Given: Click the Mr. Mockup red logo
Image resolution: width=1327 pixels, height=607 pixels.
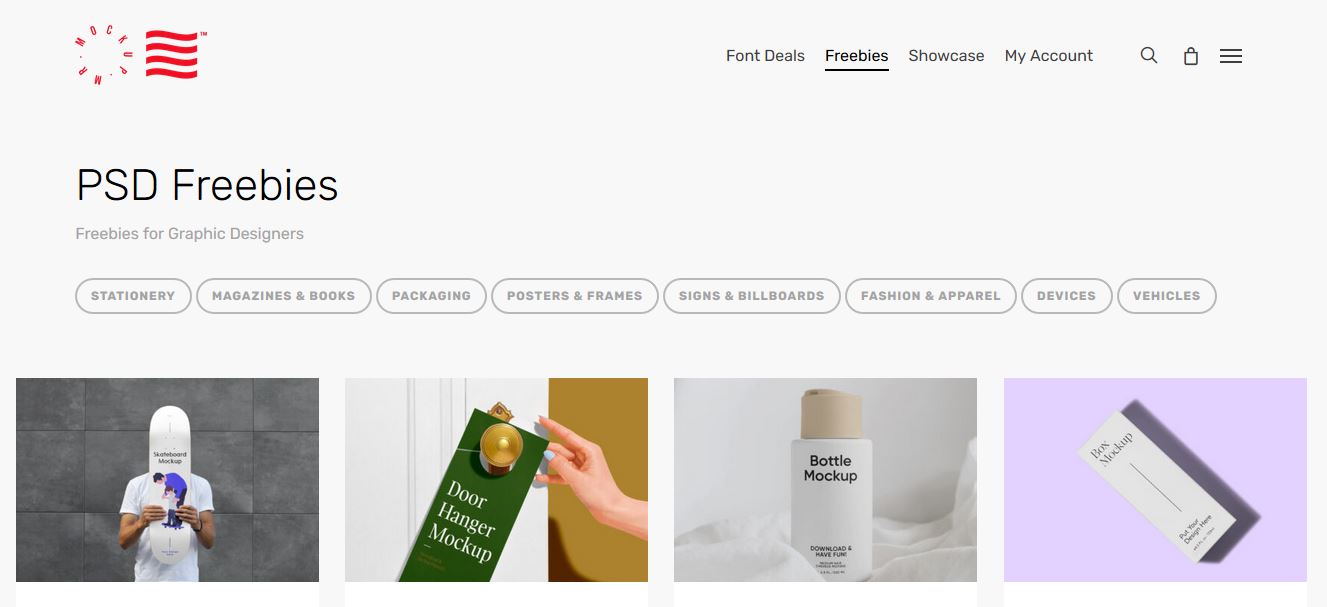Looking at the screenshot, I should point(141,56).
